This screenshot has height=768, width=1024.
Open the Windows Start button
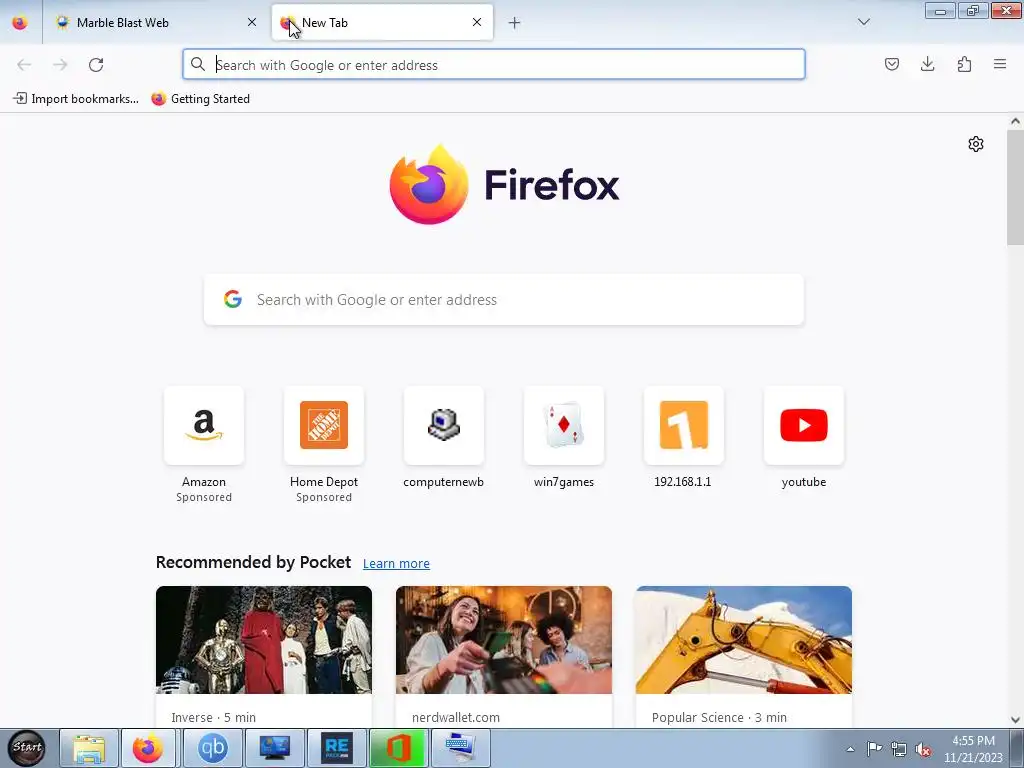coord(27,748)
